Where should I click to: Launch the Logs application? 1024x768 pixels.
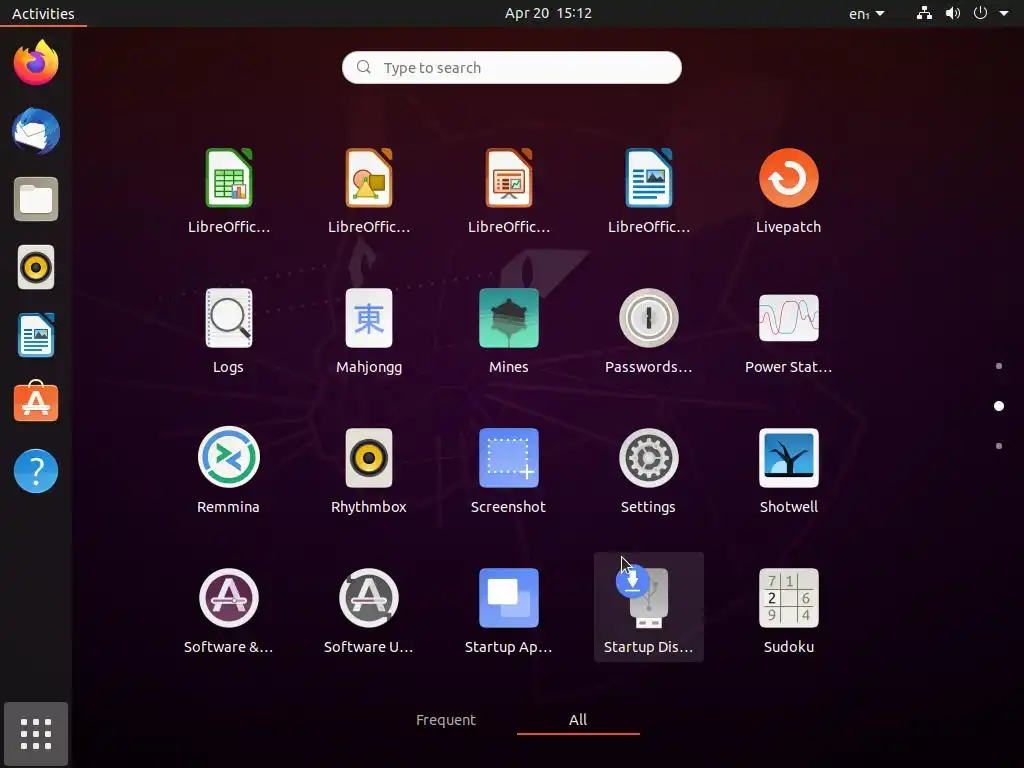click(x=229, y=318)
